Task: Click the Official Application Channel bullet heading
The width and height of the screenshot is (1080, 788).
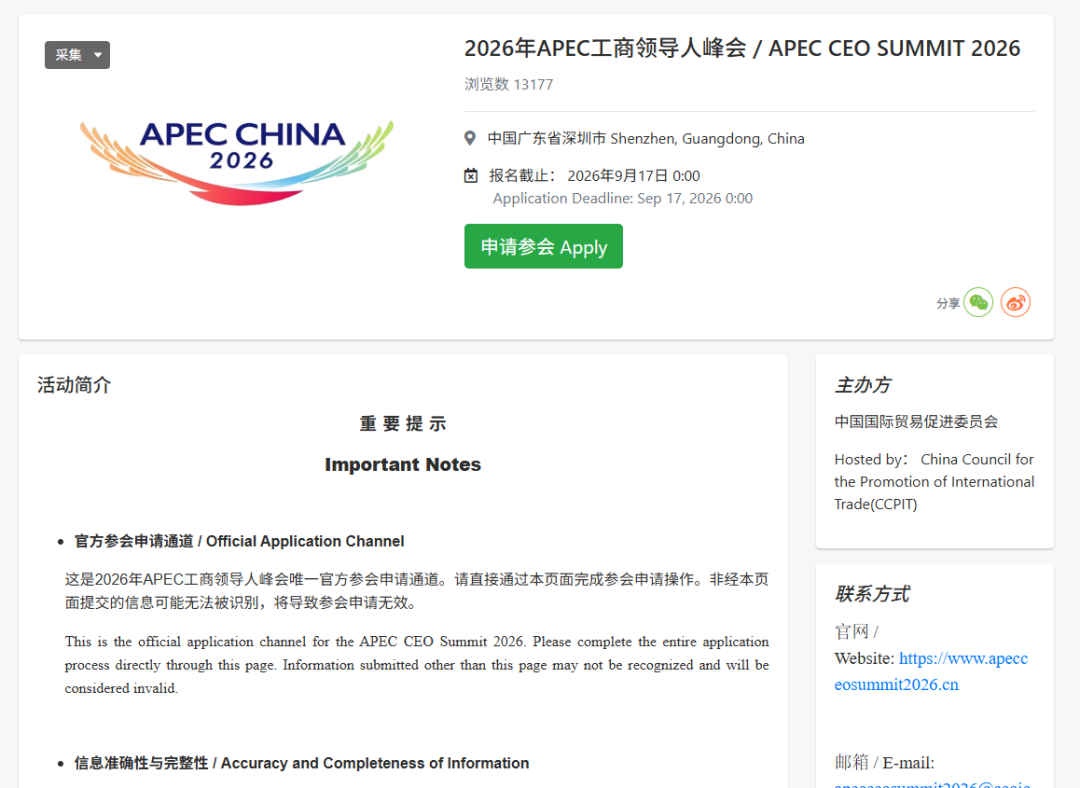Action: click(239, 541)
